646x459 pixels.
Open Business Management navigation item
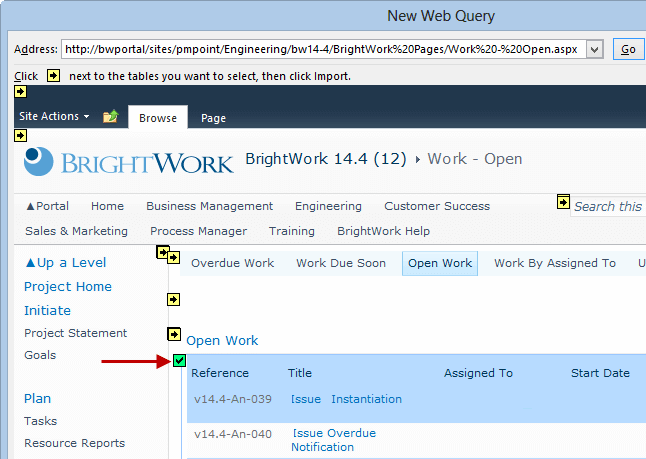click(209, 206)
